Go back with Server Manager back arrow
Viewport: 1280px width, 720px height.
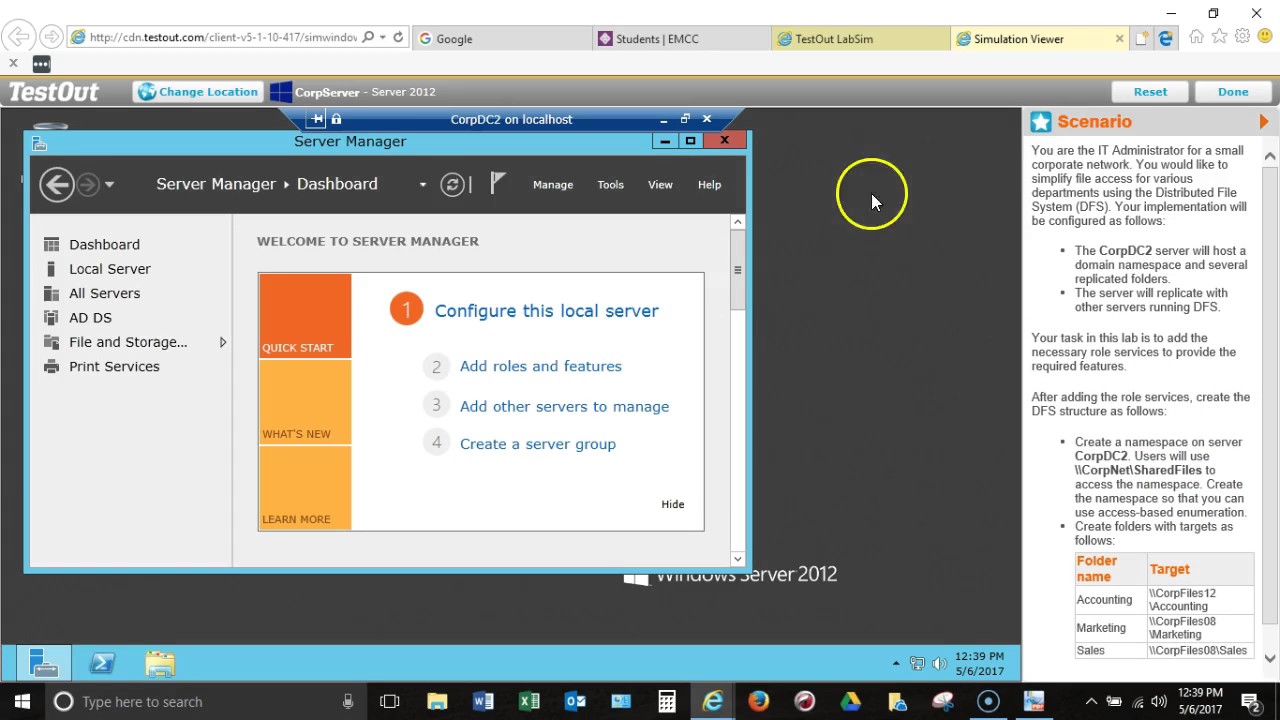(x=57, y=184)
